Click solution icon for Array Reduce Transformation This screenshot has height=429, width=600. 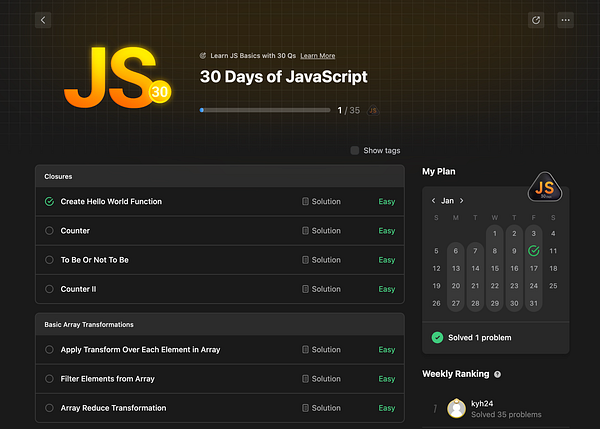pyautogui.click(x=305, y=408)
